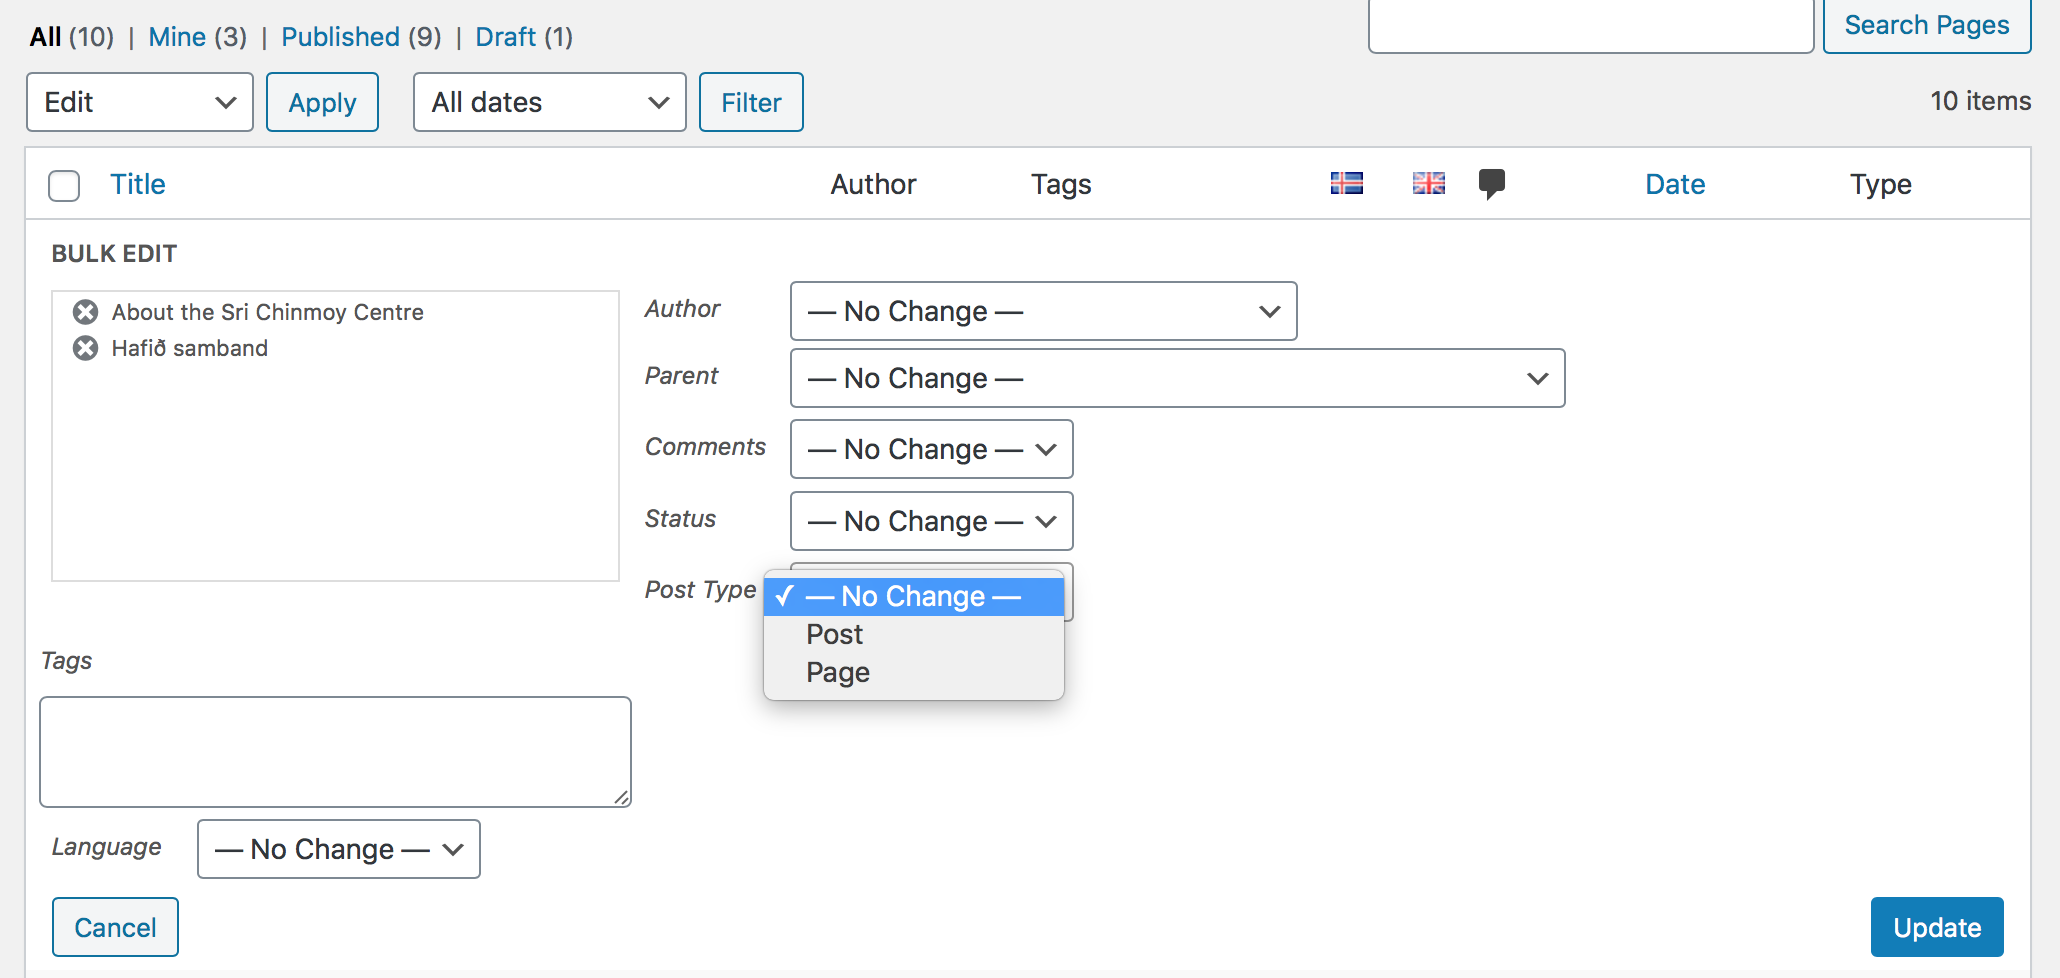The height and width of the screenshot is (978, 2060).
Task: Click the Hafið samband title
Action: [190, 348]
